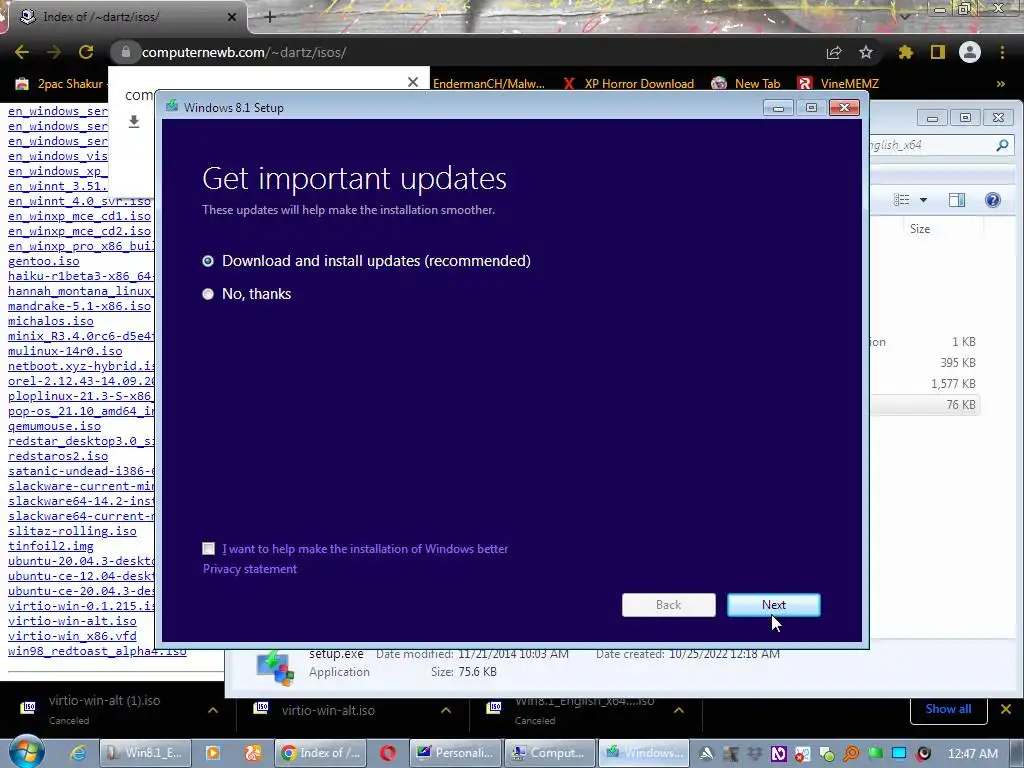1024x768 pixels.
Task: Click the setup.exe icon in details pane
Action: 275,669
